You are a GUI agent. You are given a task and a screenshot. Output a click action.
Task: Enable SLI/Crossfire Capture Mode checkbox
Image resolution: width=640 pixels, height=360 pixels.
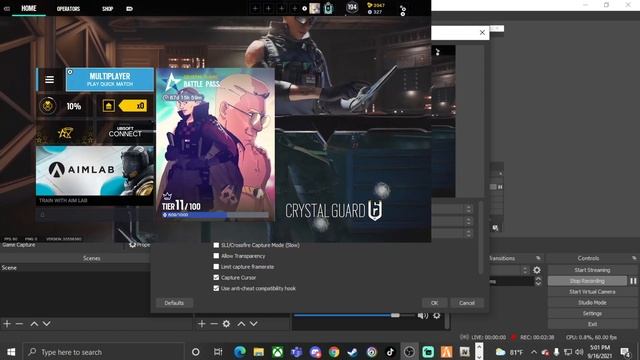point(216,245)
